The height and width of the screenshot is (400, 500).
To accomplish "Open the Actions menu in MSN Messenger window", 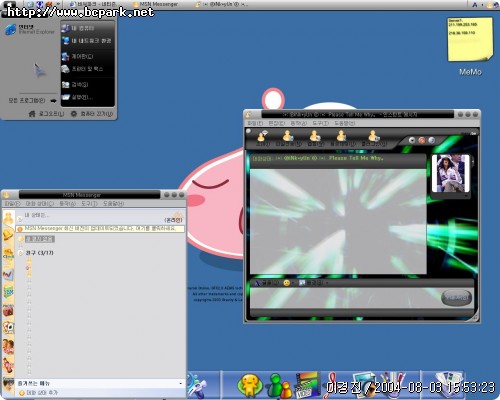I will [x=68, y=203].
